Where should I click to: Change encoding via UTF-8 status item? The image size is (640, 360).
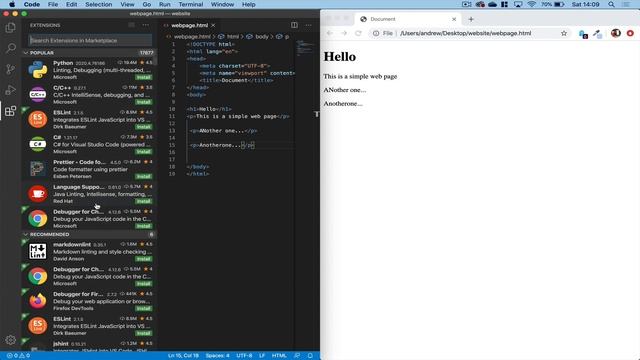tap(244, 356)
